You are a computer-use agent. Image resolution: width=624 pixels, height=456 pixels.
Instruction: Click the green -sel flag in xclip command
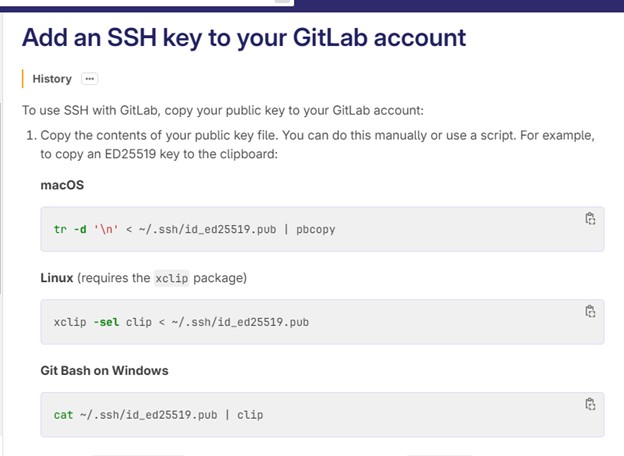click(x=106, y=322)
